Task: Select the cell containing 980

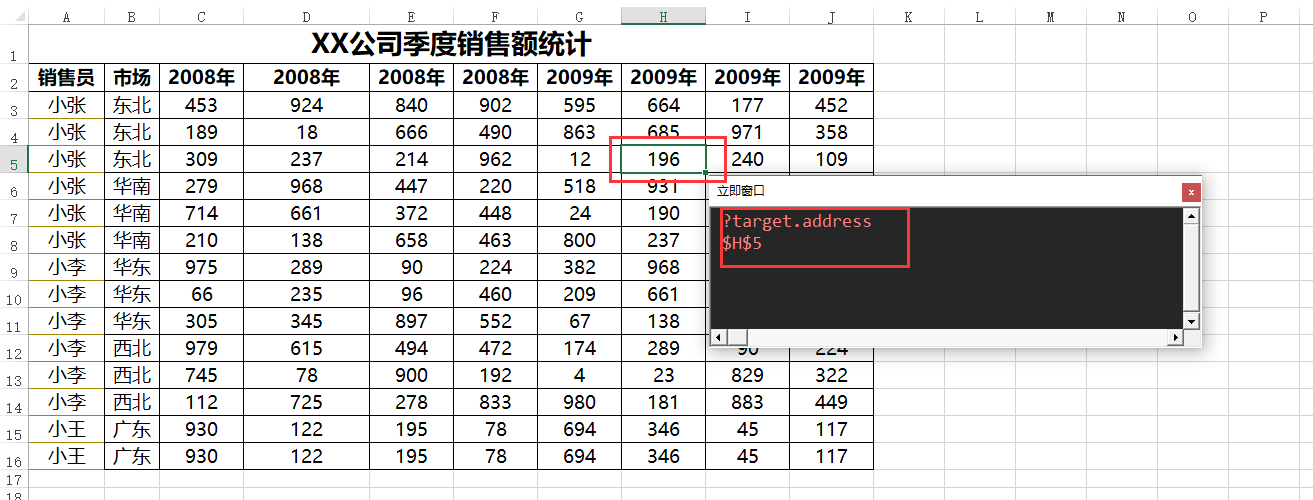Action: (579, 402)
